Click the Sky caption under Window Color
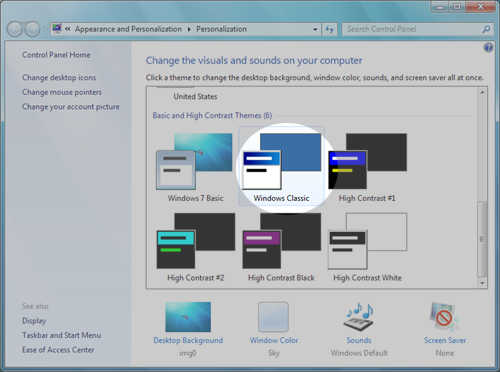Image resolution: width=500 pixels, height=372 pixels. (274, 353)
